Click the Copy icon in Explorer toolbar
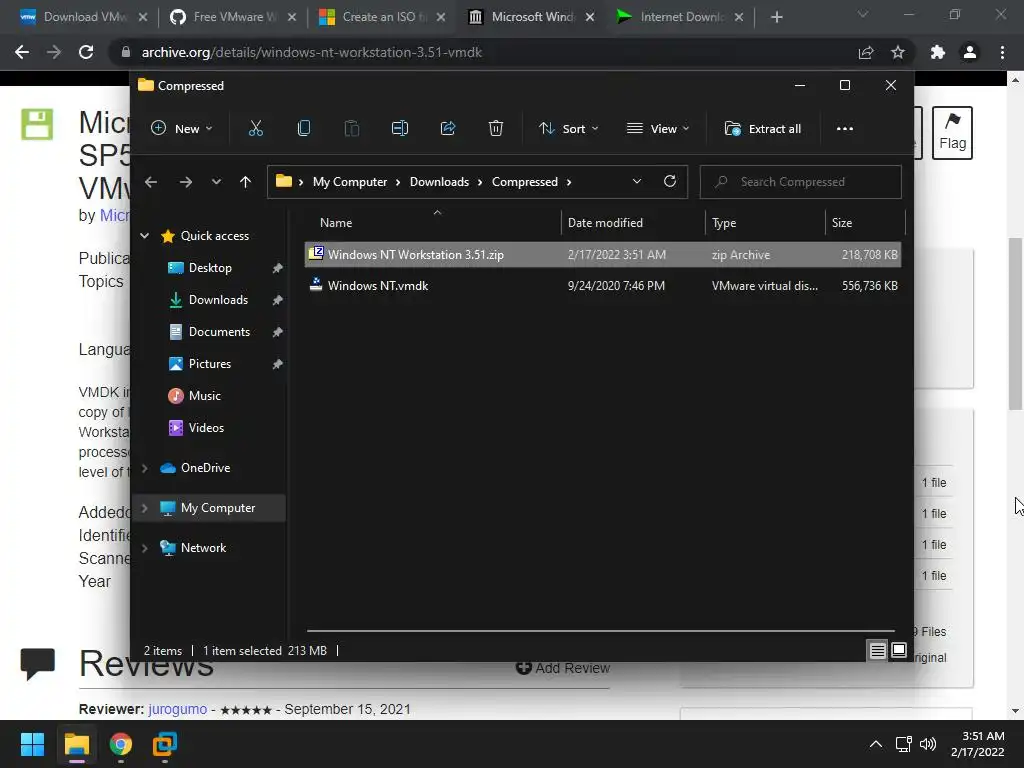This screenshot has height=768, width=1024. click(304, 129)
